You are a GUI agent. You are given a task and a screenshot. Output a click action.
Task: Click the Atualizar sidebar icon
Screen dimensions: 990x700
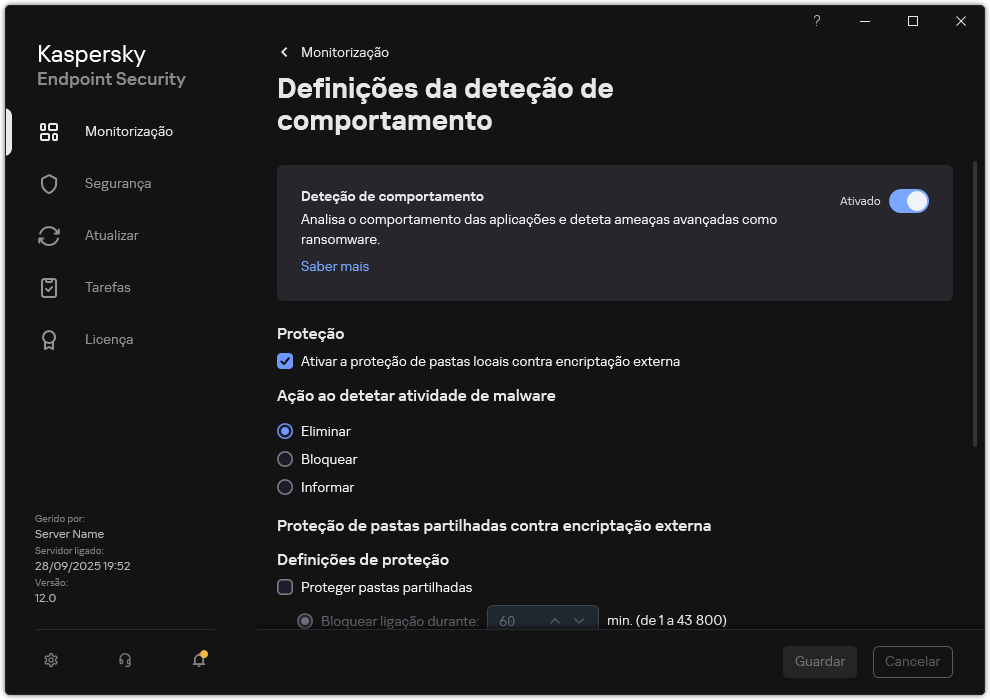[49, 235]
